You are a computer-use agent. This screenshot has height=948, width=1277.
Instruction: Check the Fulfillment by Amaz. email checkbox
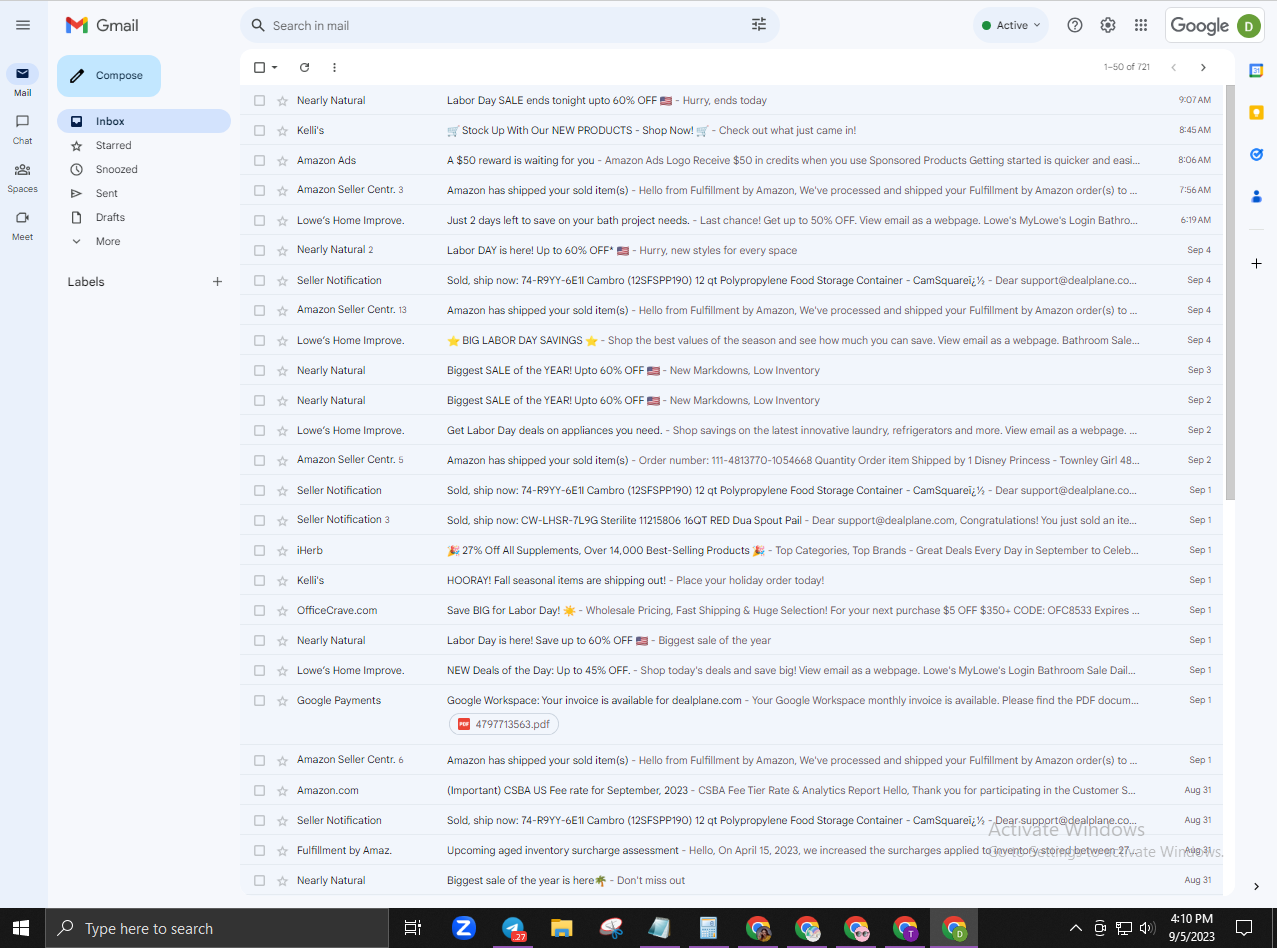pyautogui.click(x=260, y=850)
